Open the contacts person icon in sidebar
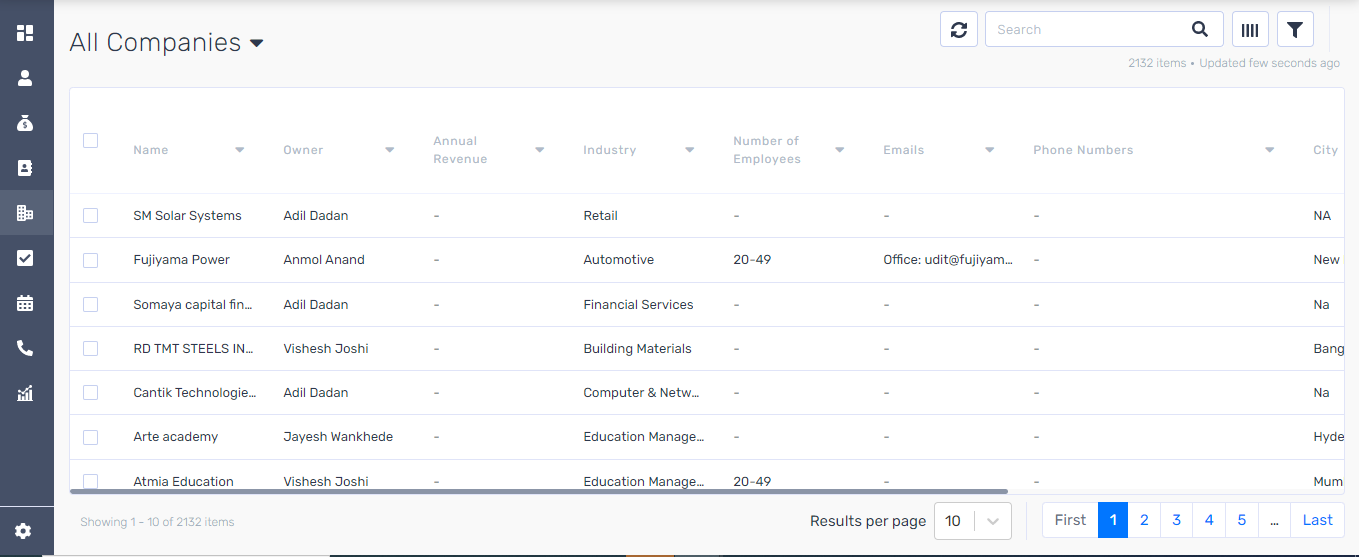The image size is (1359, 557). click(25, 78)
